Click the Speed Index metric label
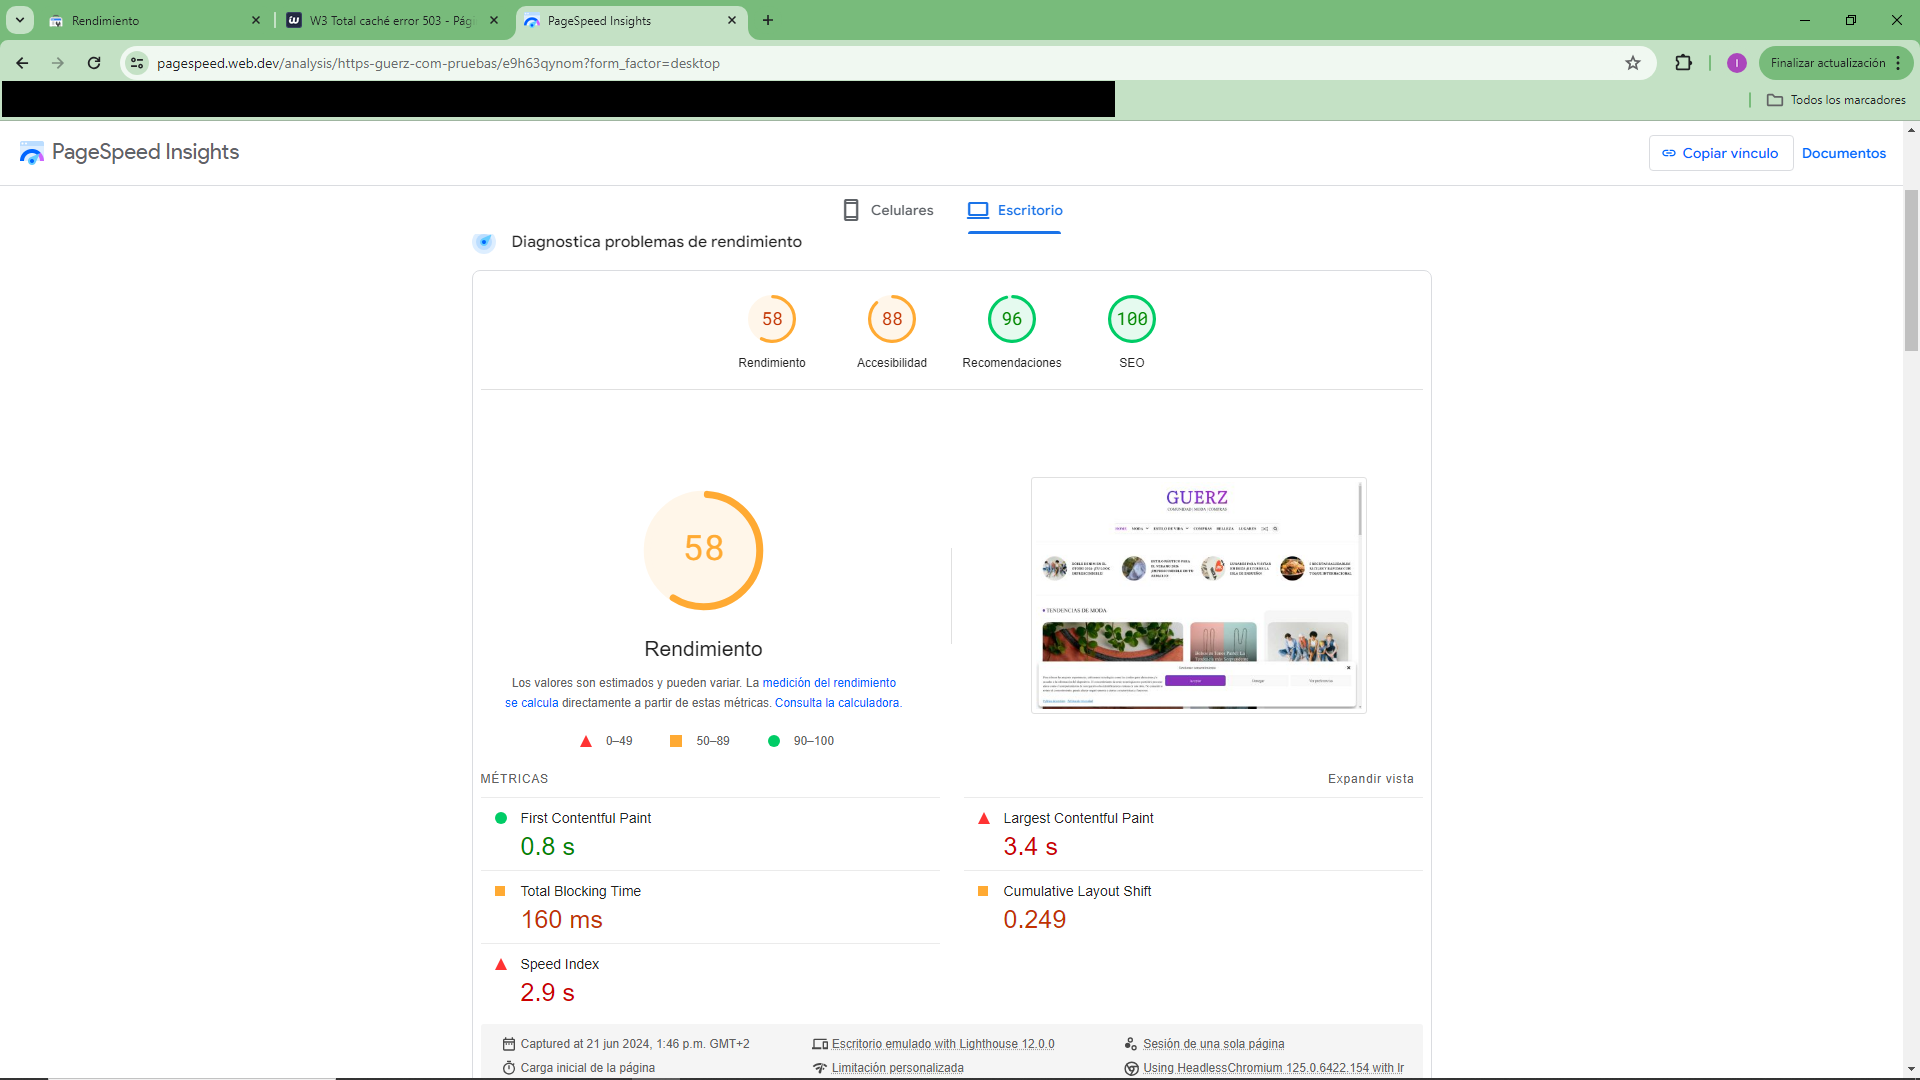 click(559, 964)
